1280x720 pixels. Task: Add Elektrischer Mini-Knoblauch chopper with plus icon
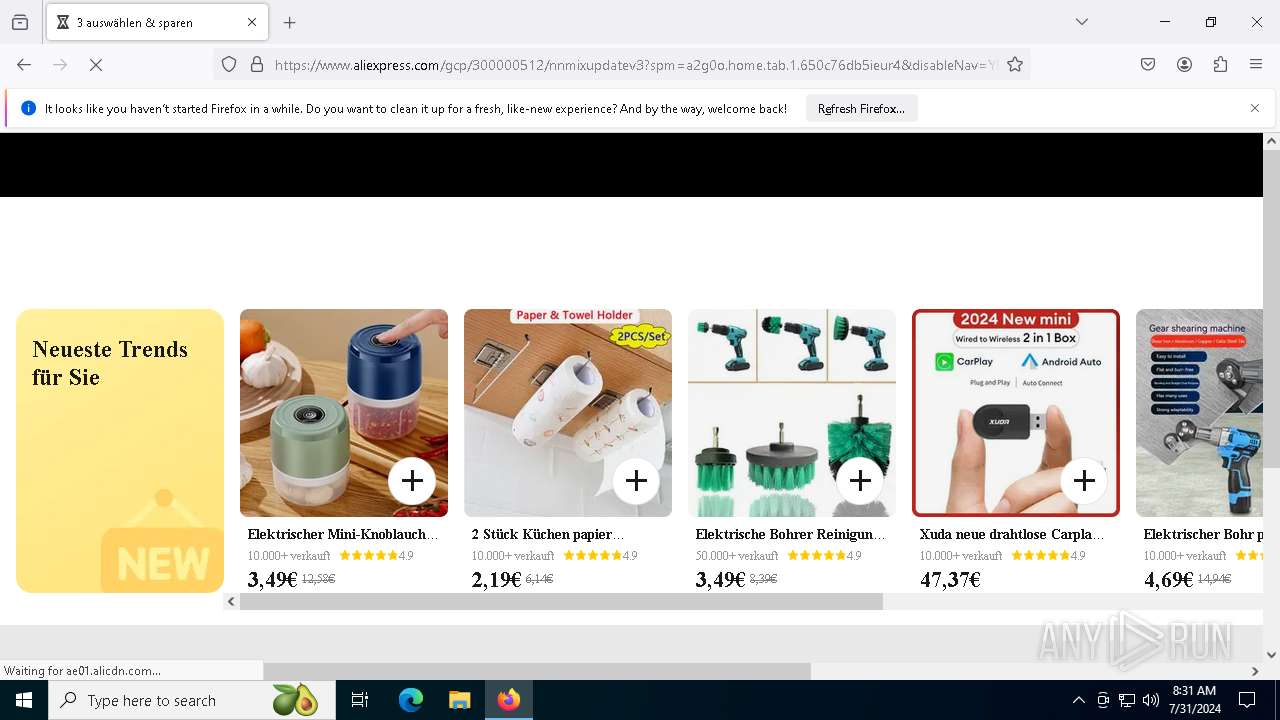(x=412, y=481)
